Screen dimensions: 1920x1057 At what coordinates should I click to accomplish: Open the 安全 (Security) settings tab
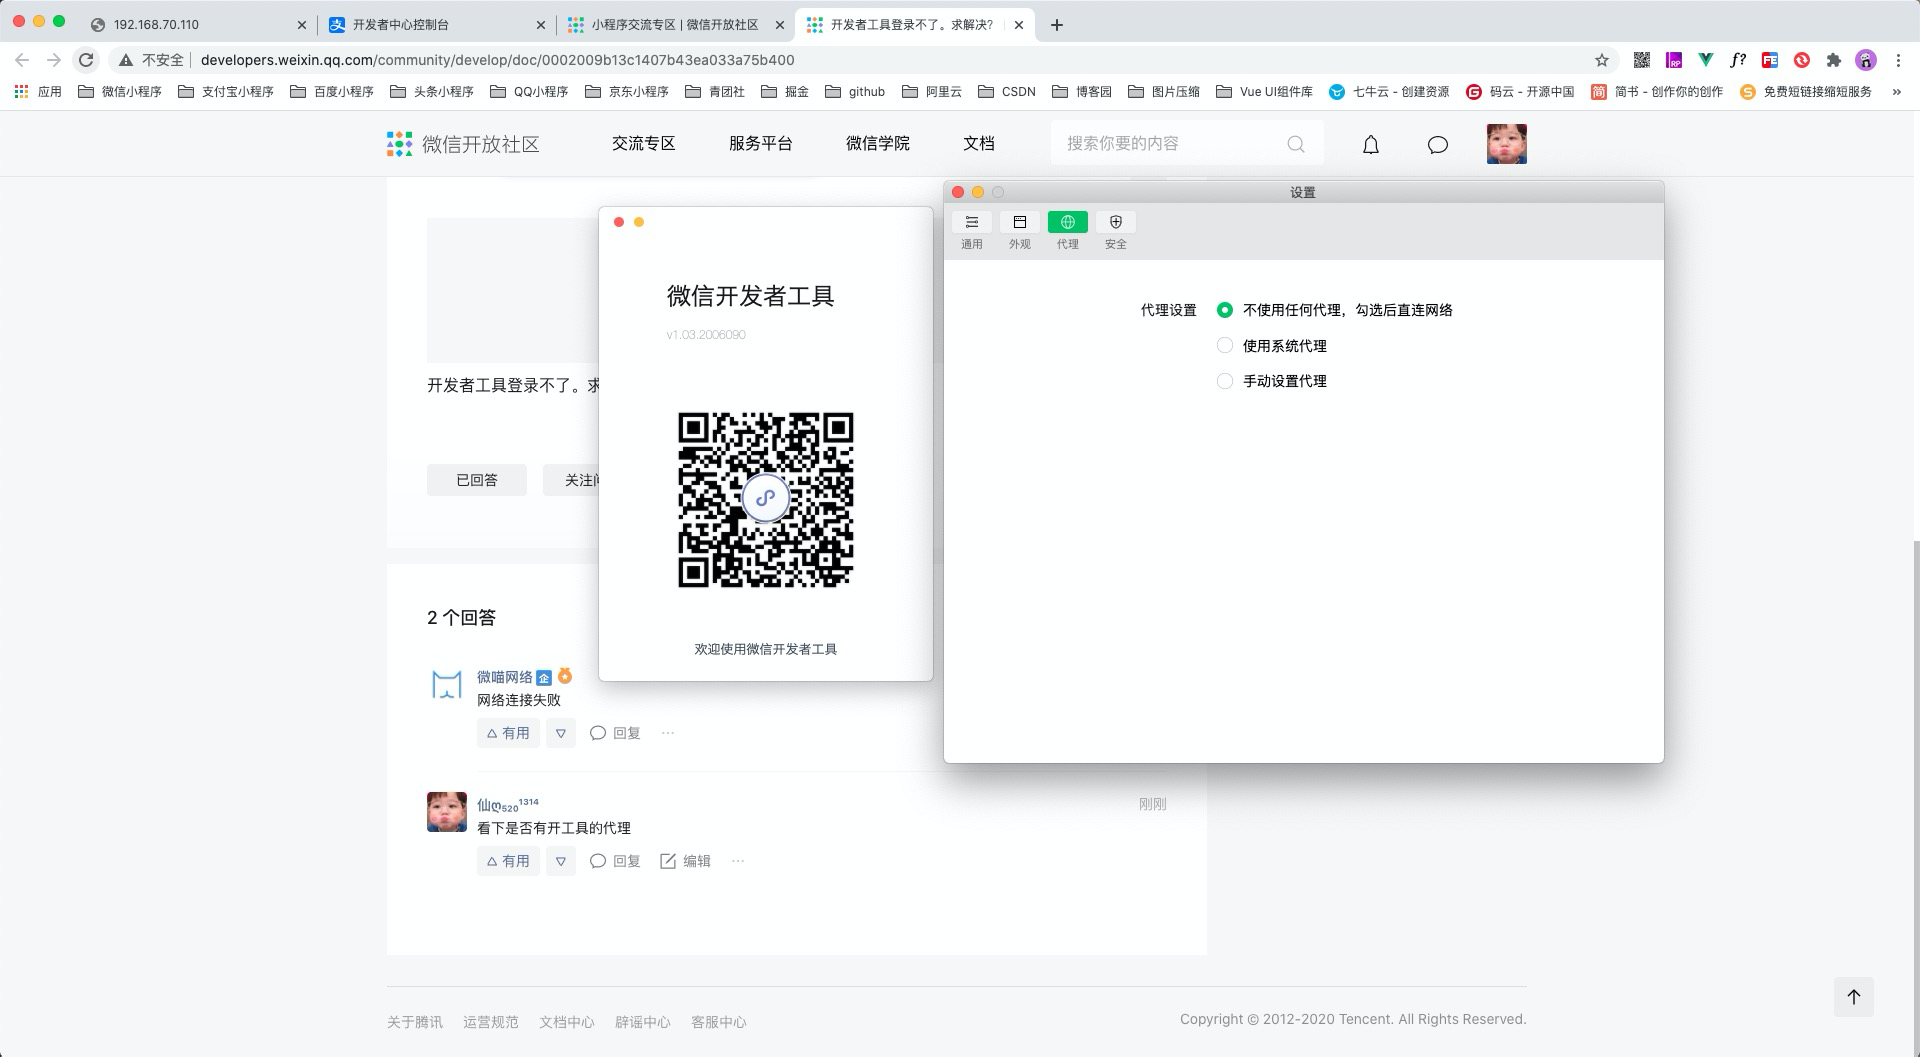click(x=1115, y=230)
